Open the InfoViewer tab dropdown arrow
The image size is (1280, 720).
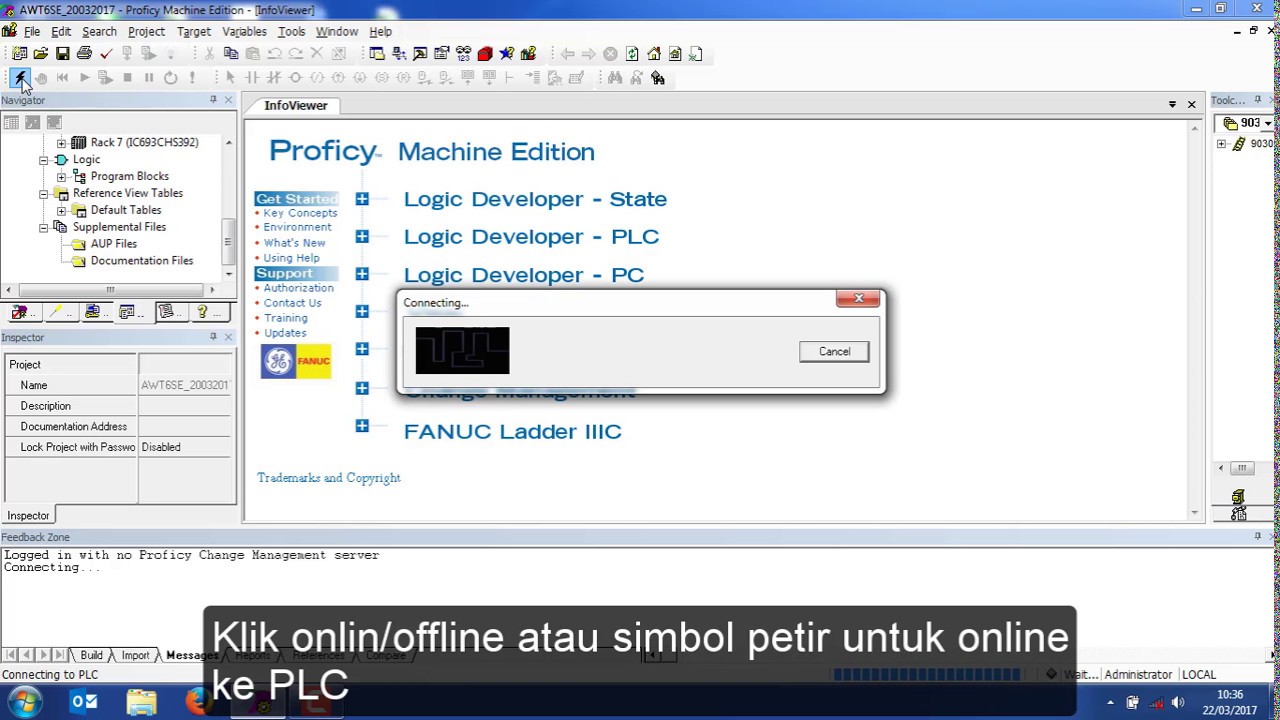(x=1172, y=104)
